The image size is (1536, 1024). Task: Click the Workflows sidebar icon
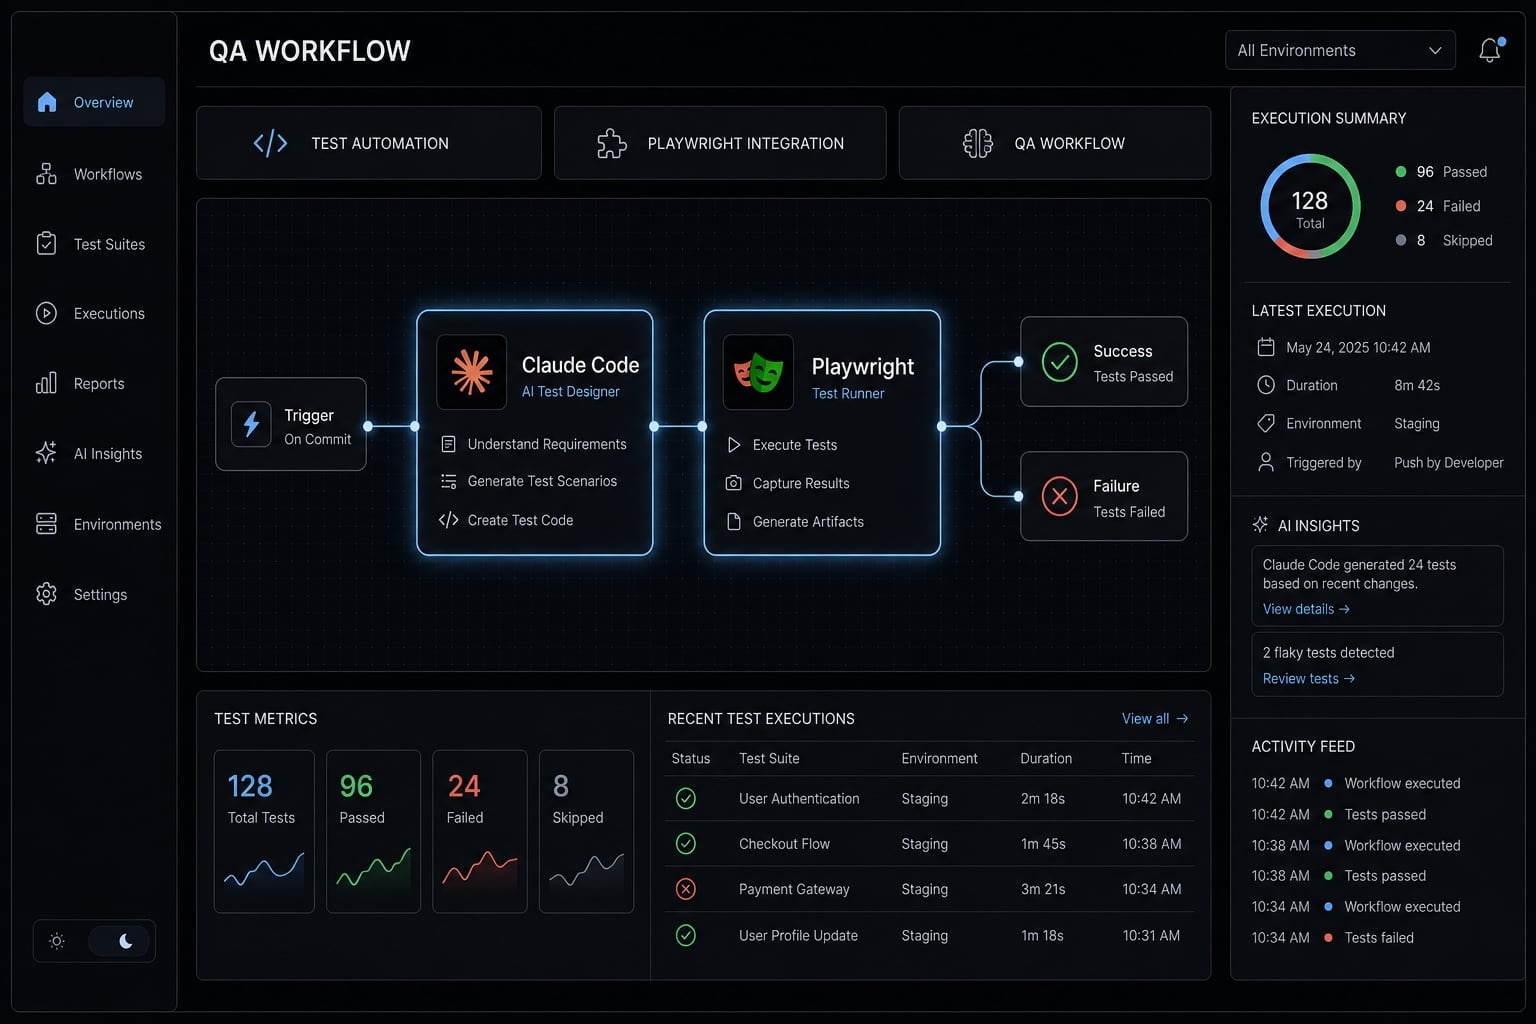point(46,174)
